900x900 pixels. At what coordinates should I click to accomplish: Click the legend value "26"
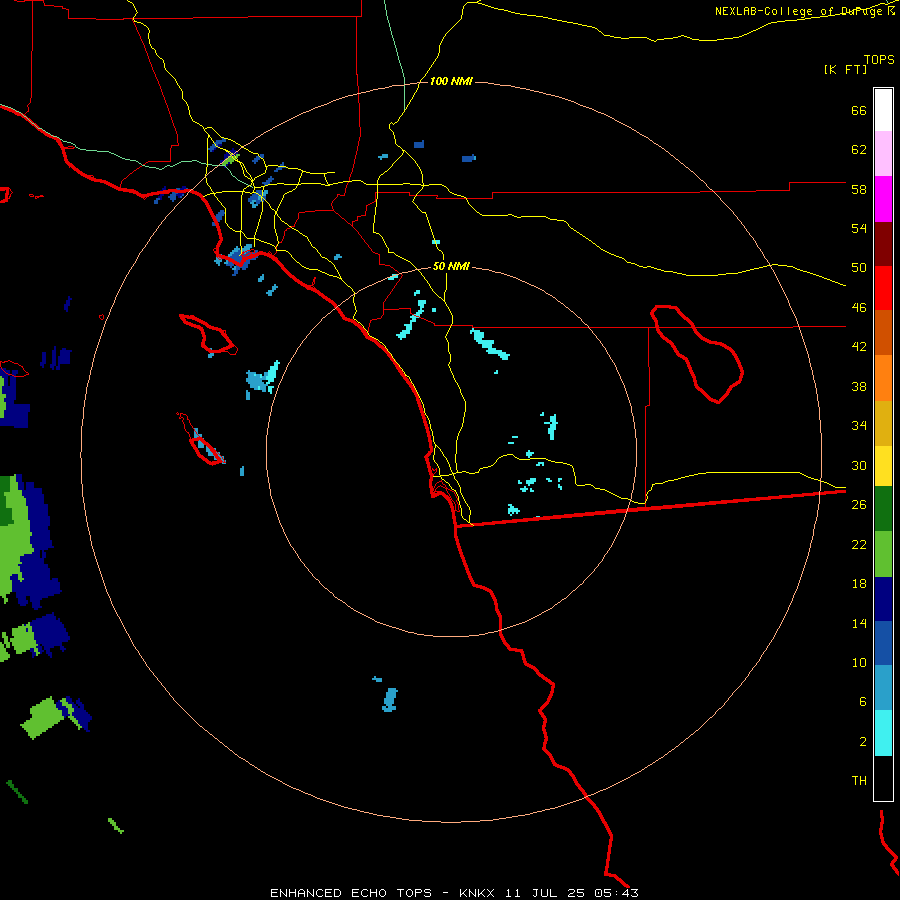pyautogui.click(x=859, y=505)
